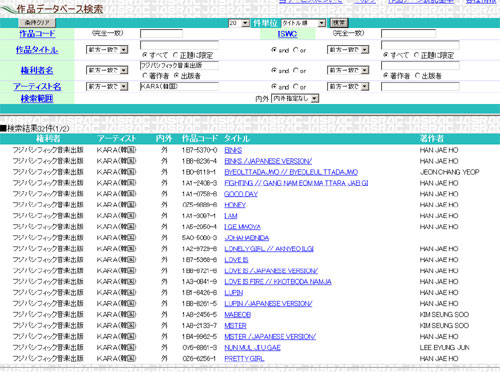Click 権利者名 field containing フジパシフィック音楽出版
This screenshot has width=500, height=372.
coord(179,65)
